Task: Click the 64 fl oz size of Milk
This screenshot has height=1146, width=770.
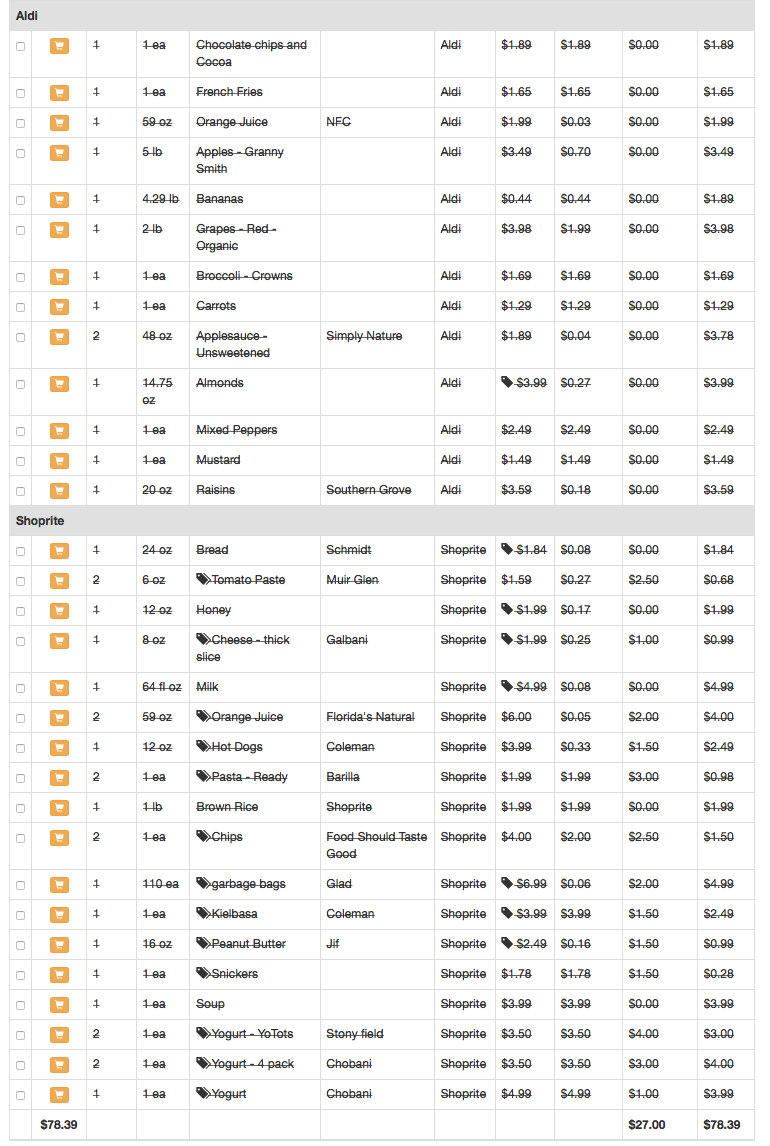Action: click(161, 687)
